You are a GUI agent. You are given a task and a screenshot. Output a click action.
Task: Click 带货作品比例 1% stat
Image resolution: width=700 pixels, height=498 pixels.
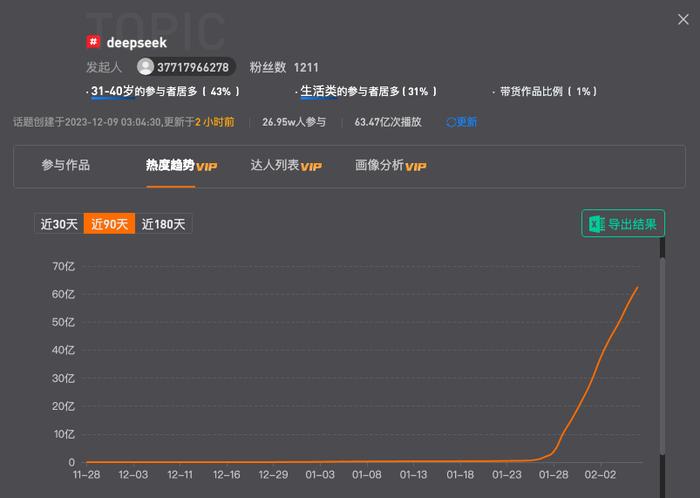[548, 91]
